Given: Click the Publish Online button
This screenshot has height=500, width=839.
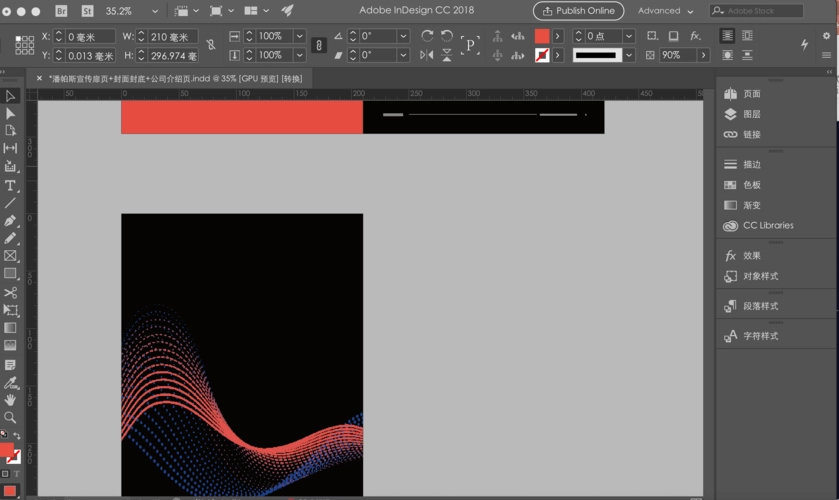Looking at the screenshot, I should pos(578,11).
